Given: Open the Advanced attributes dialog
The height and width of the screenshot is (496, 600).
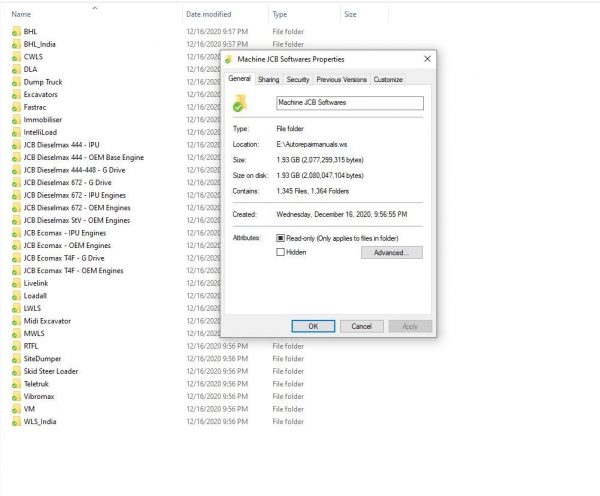Looking at the screenshot, I should tap(392, 253).
